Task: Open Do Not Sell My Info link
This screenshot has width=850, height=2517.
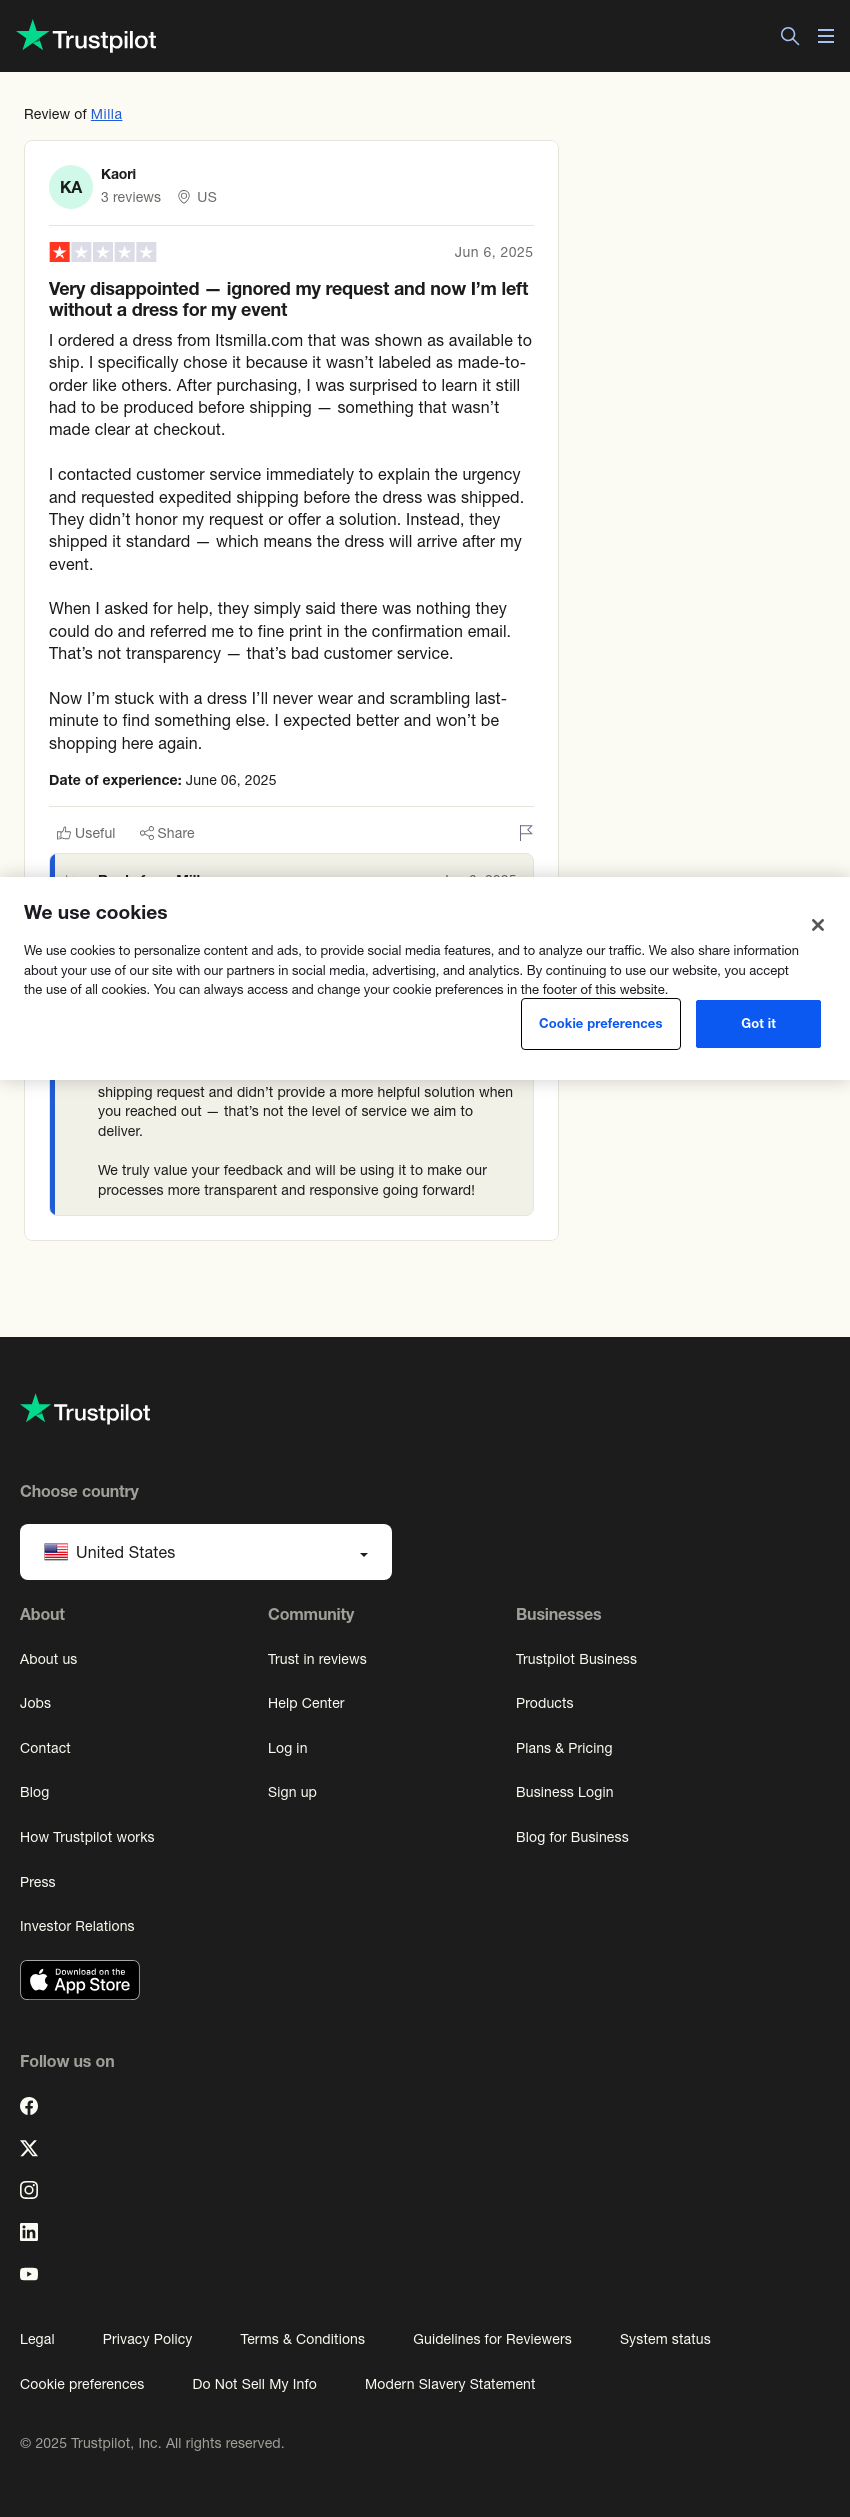Action: pyautogui.click(x=255, y=2384)
